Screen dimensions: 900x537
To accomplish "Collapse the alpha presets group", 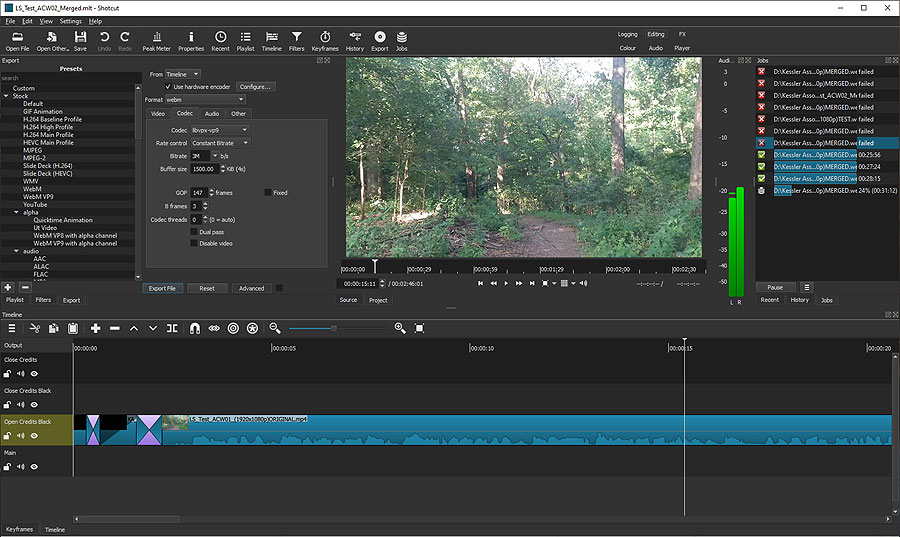I will [x=17, y=212].
